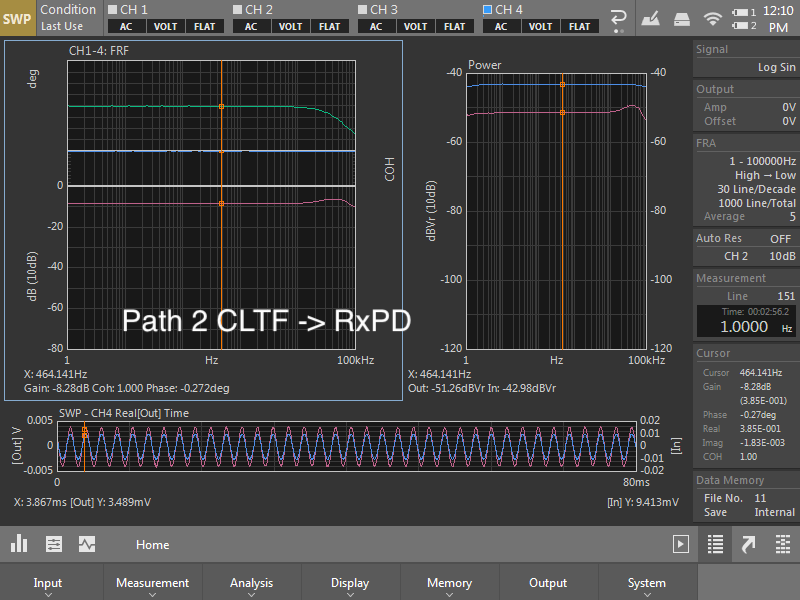Image resolution: width=800 pixels, height=600 pixels.
Task: Open the Memory menu
Action: [x=449, y=584]
